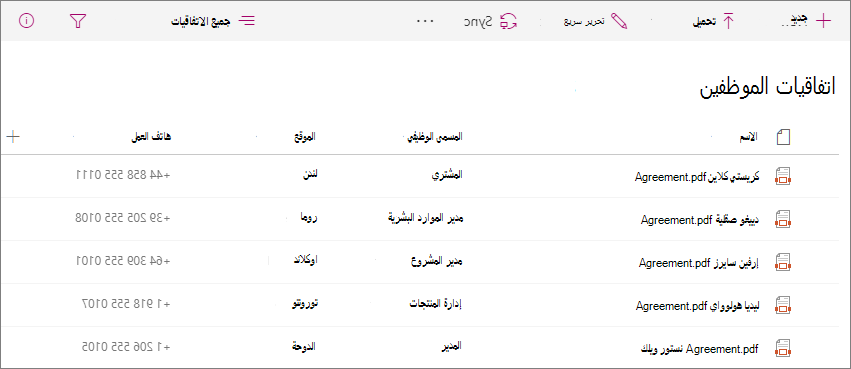Viewport: 851px width, 369px height.
Task: Open جميع الاتفاقيات view selector
Action: pyautogui.click(x=201, y=22)
